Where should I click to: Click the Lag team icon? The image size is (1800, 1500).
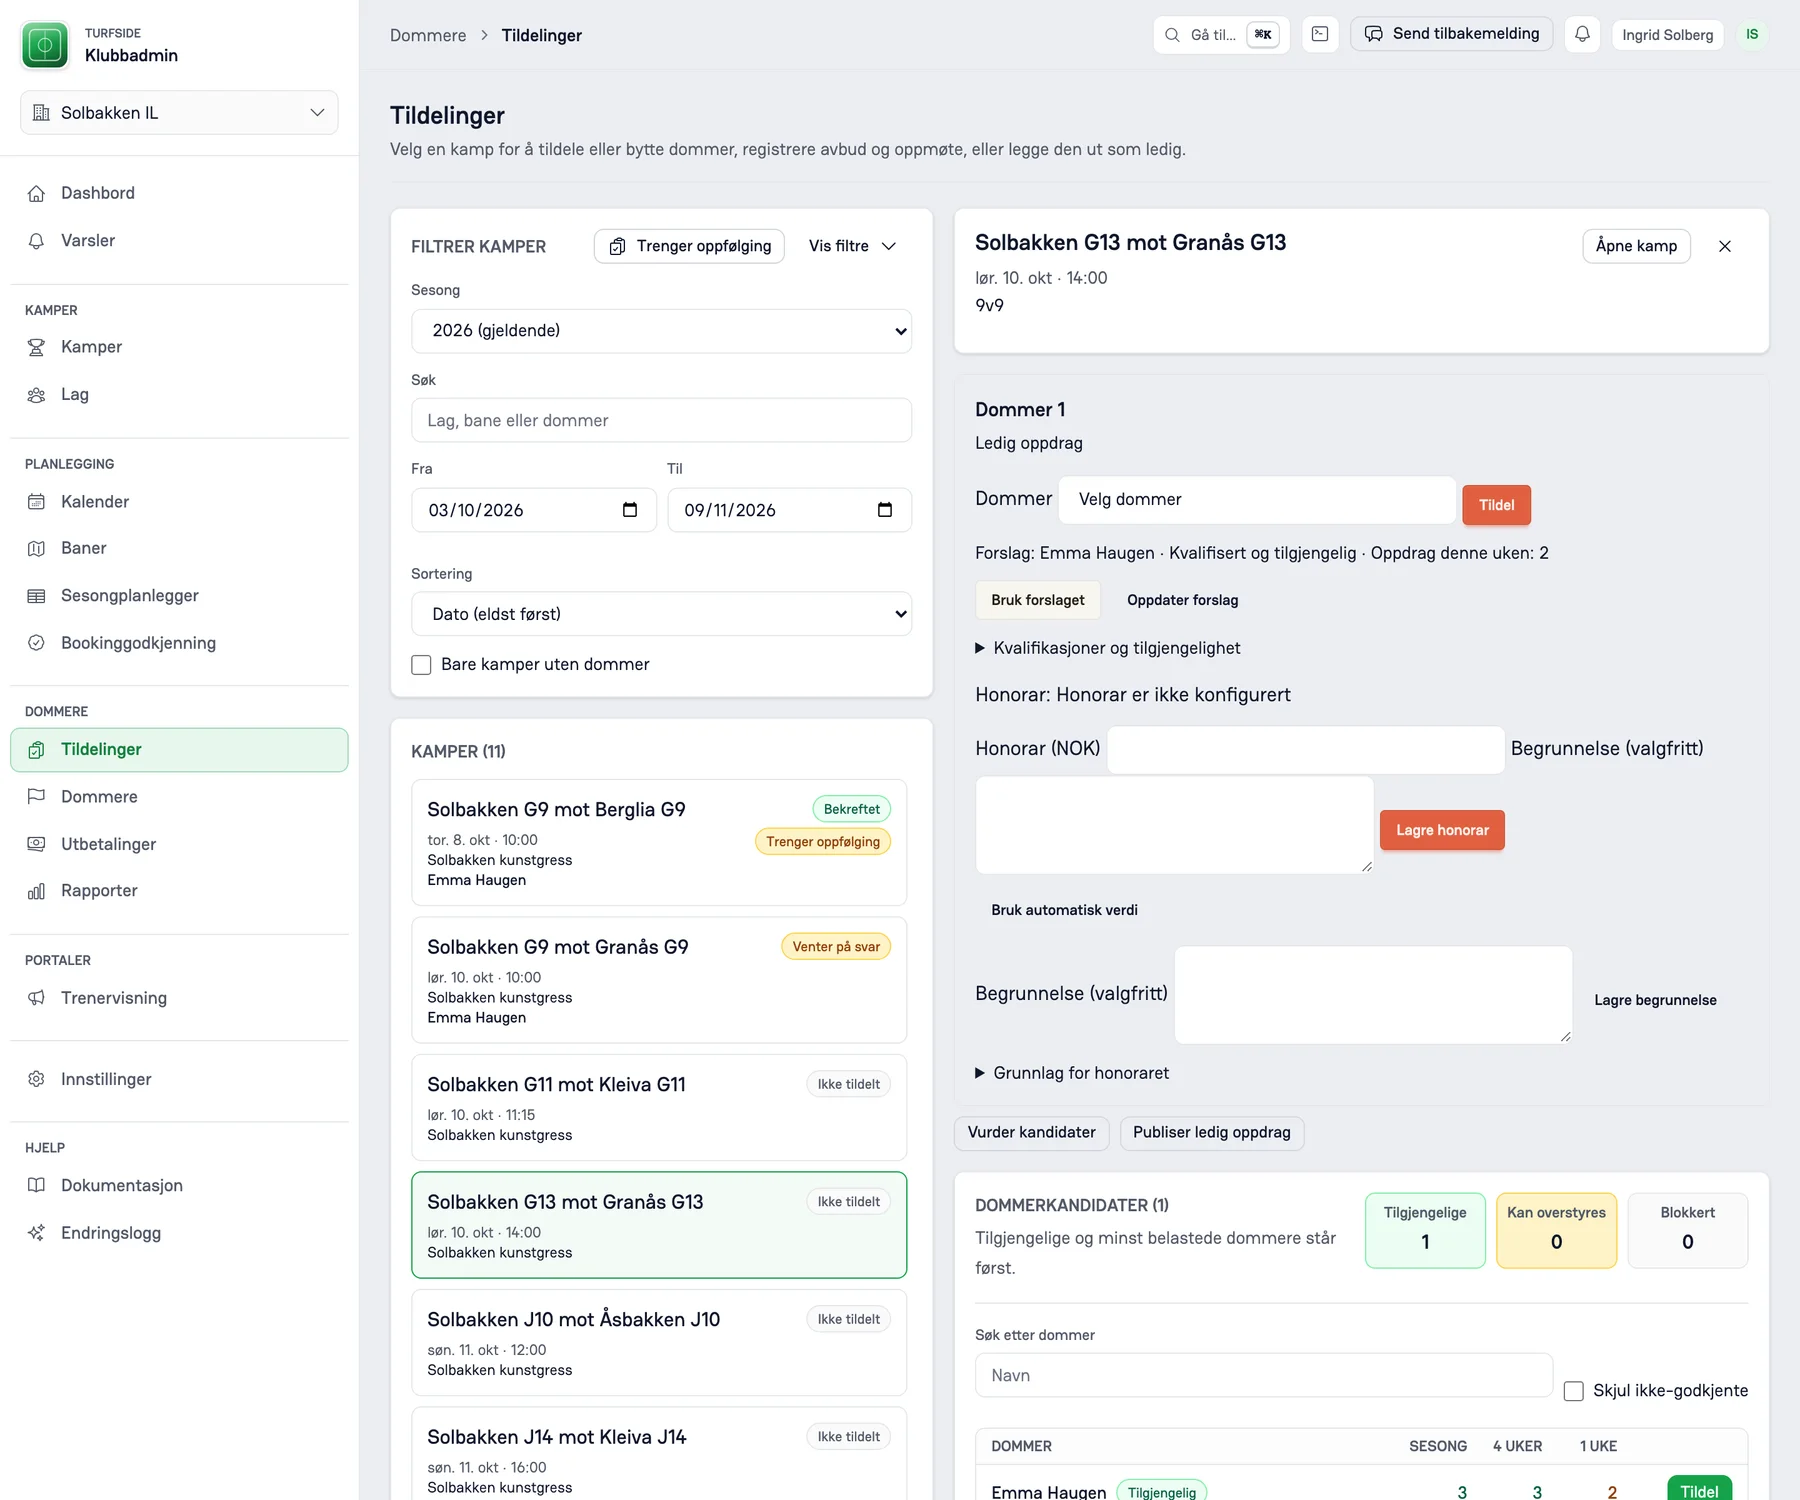pyautogui.click(x=37, y=395)
